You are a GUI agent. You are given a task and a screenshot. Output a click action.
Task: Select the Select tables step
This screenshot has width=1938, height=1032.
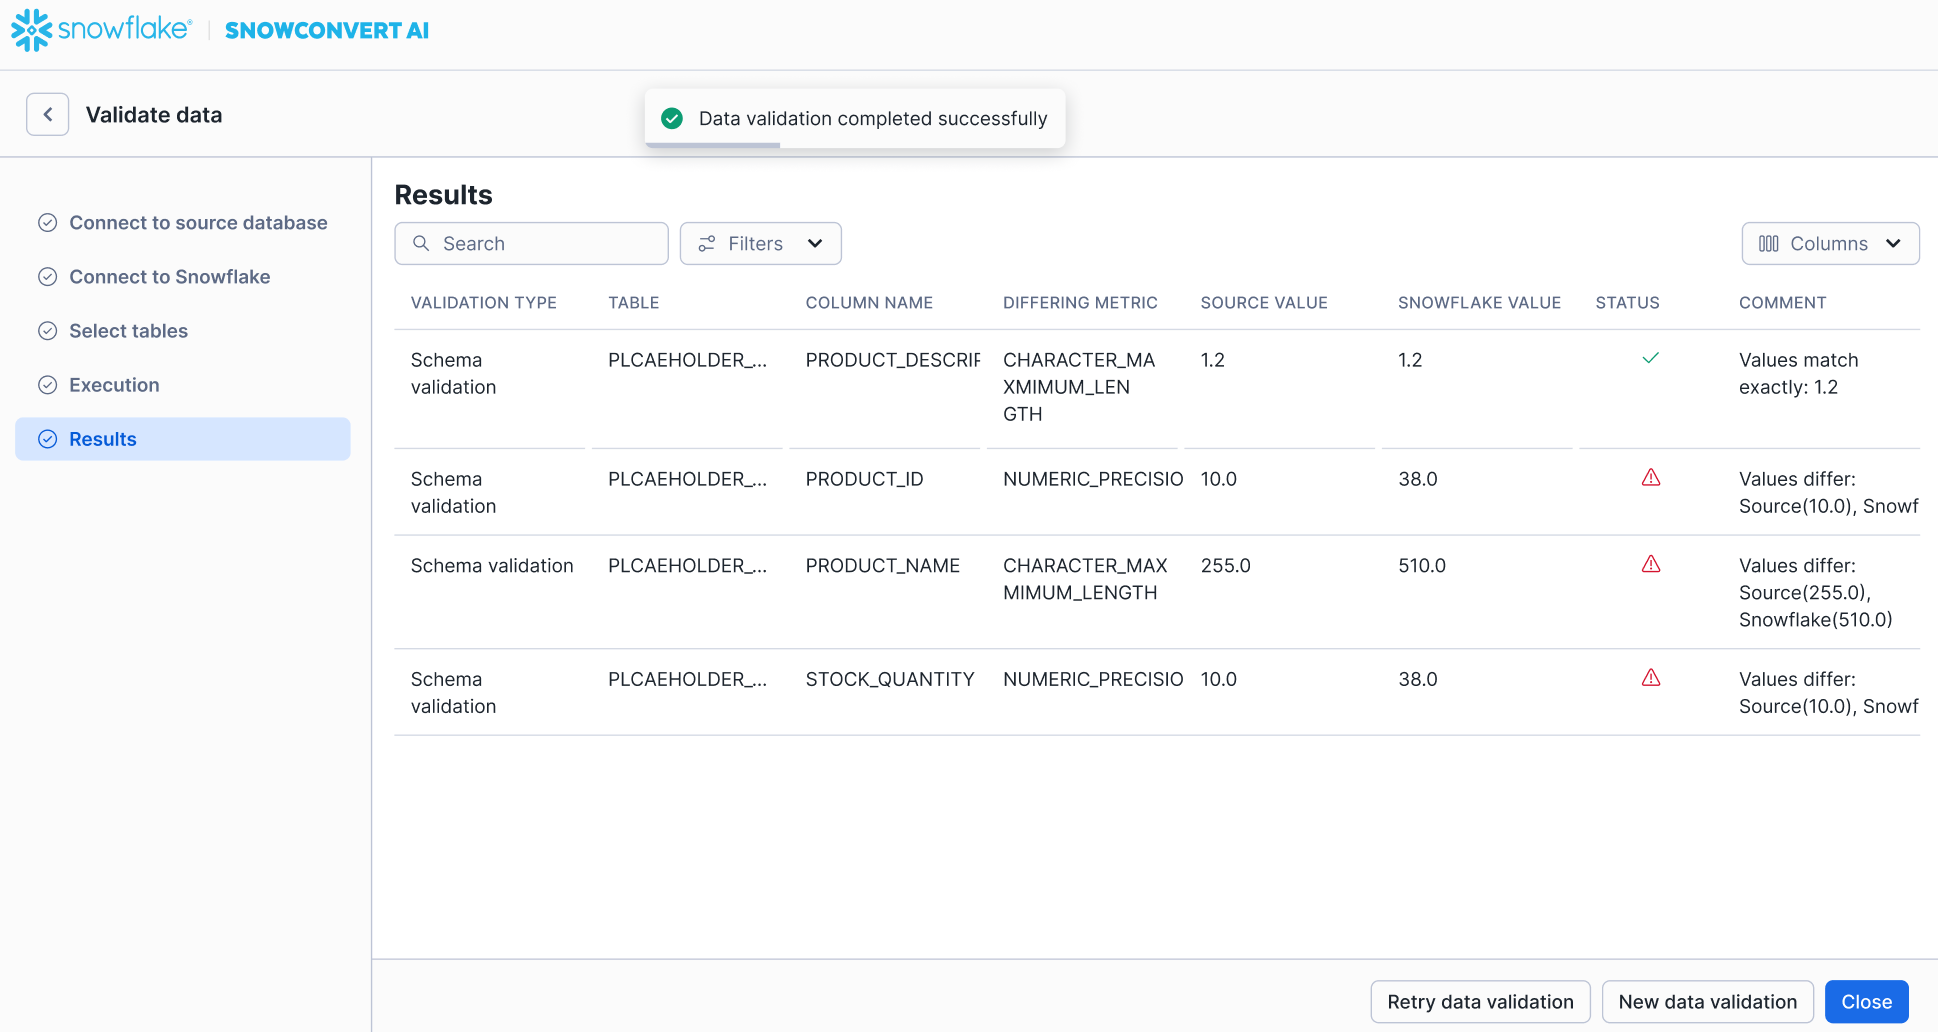click(128, 331)
